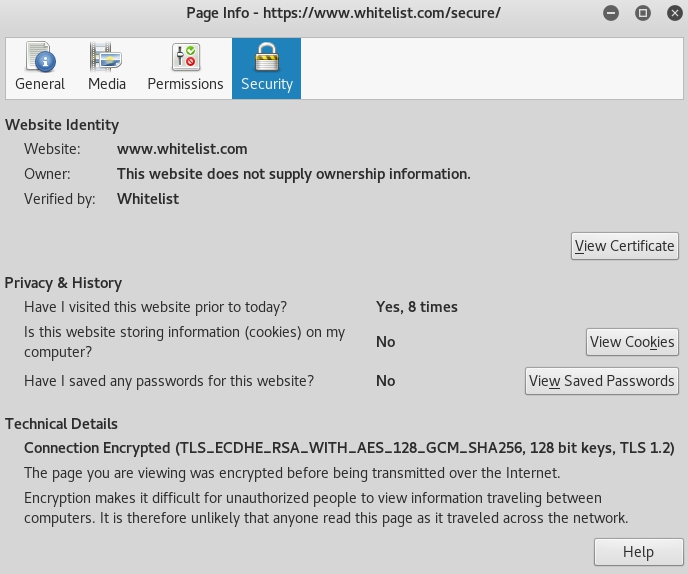688x574 pixels.
Task: Close the Page Info window
Action: tap(675, 13)
